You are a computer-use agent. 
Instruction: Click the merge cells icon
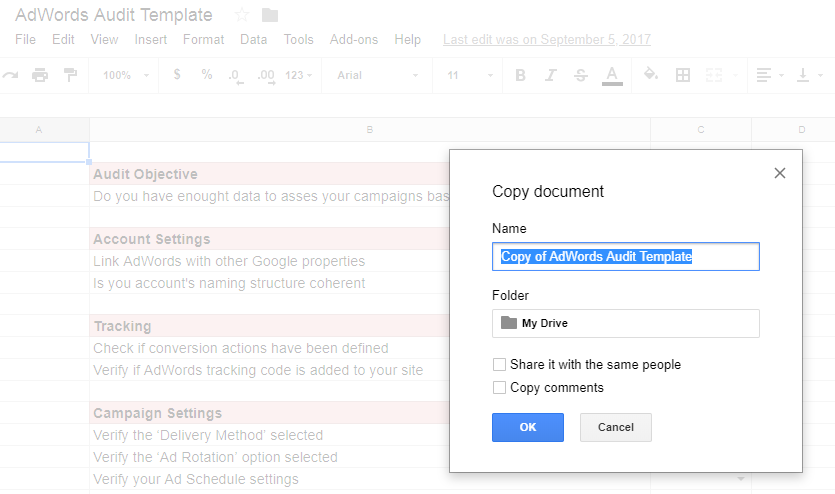(x=714, y=75)
